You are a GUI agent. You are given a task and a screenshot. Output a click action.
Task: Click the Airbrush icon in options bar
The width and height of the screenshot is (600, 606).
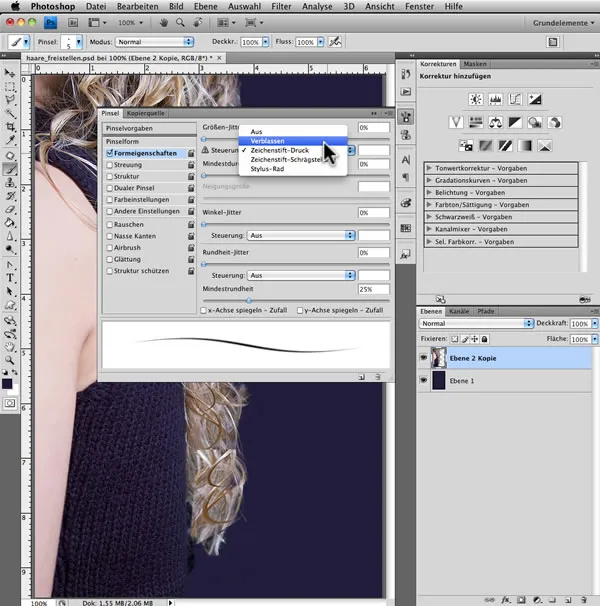pos(335,42)
